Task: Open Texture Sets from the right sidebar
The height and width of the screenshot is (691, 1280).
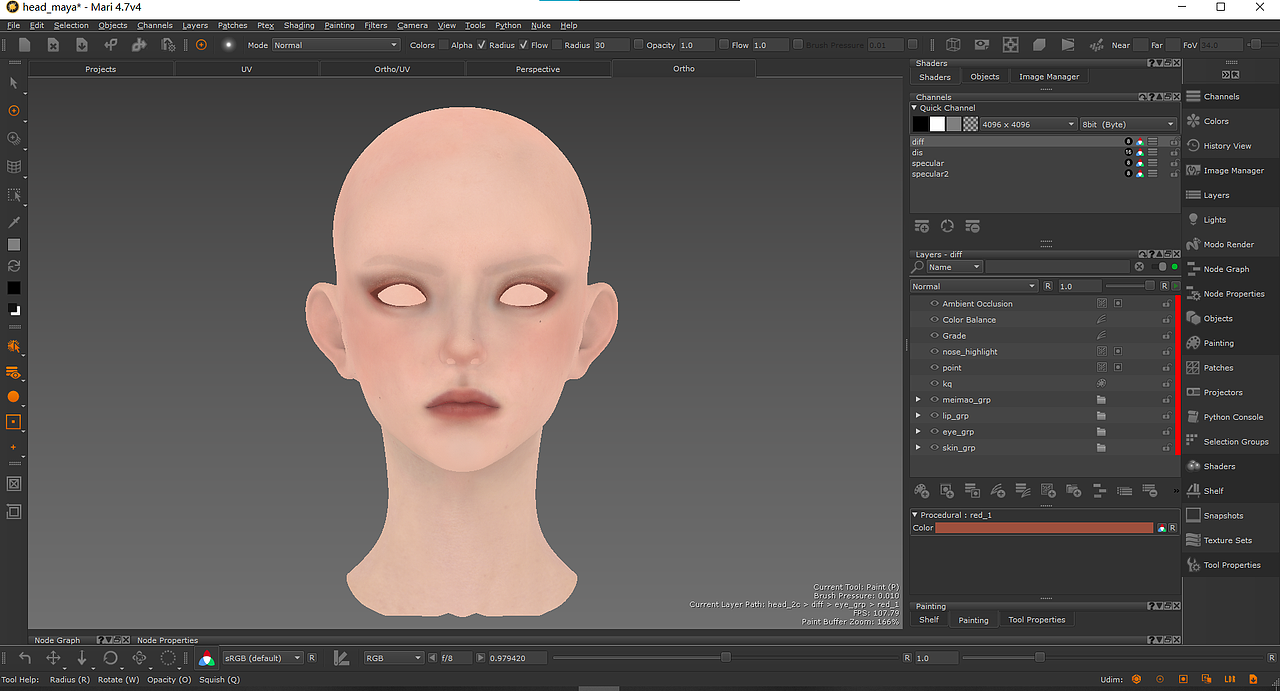Action: tap(1227, 540)
